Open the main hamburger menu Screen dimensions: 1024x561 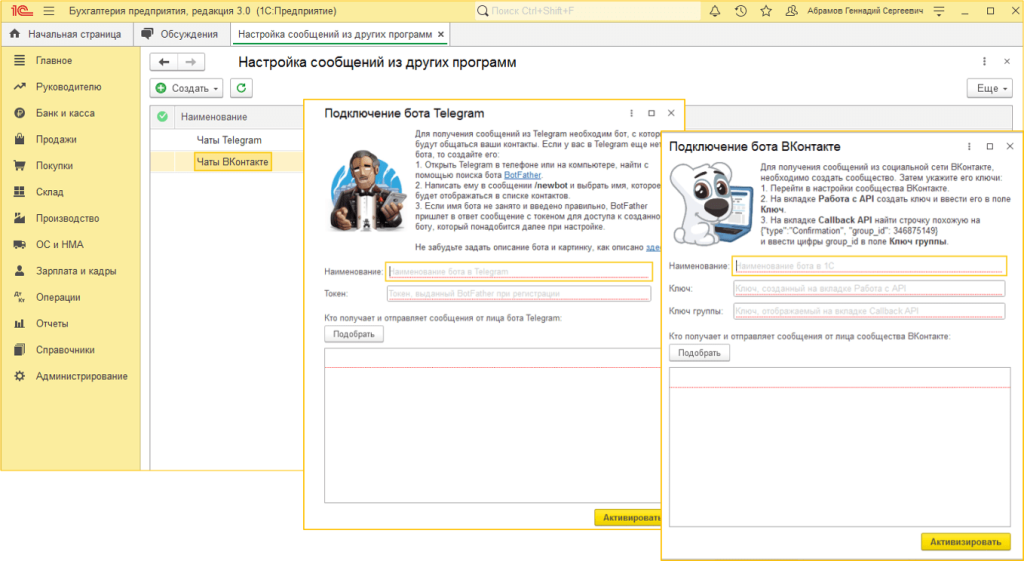(48, 11)
